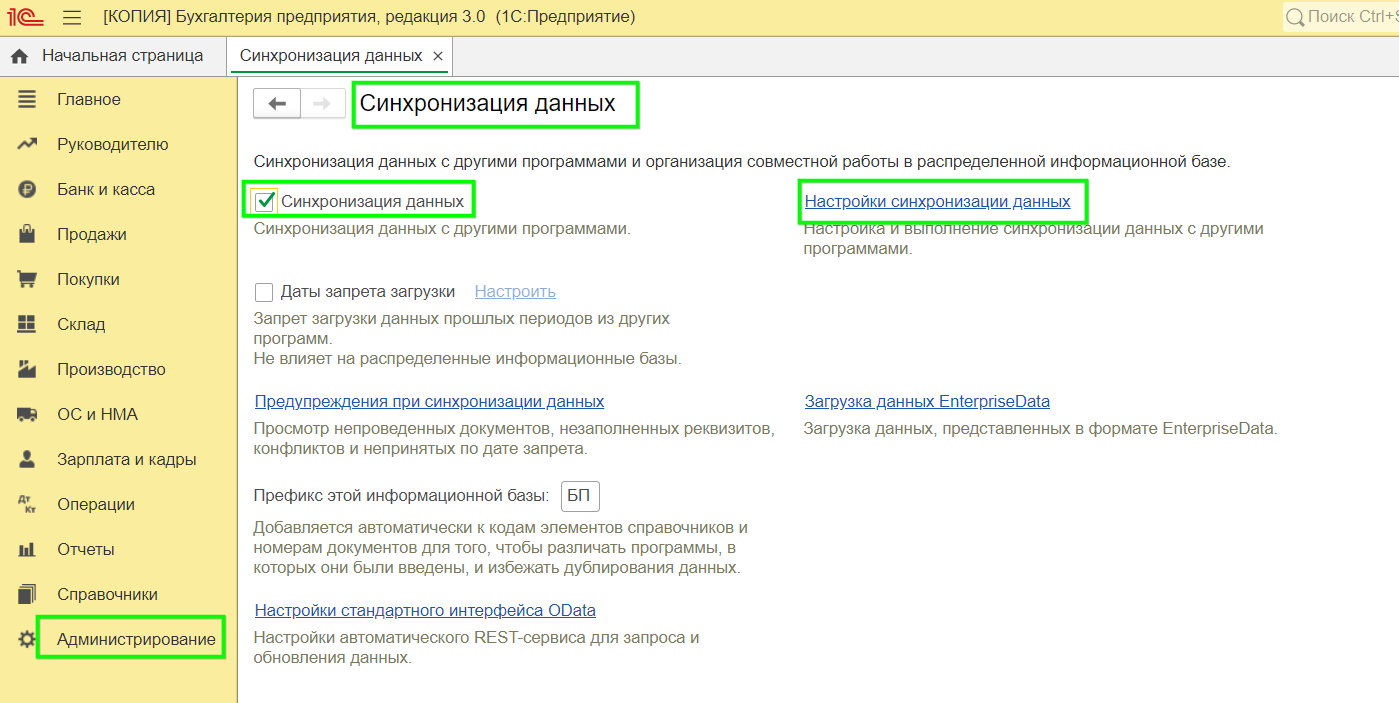The width and height of the screenshot is (1399, 703).
Task: Click the Производство factory icon
Action: click(27, 369)
